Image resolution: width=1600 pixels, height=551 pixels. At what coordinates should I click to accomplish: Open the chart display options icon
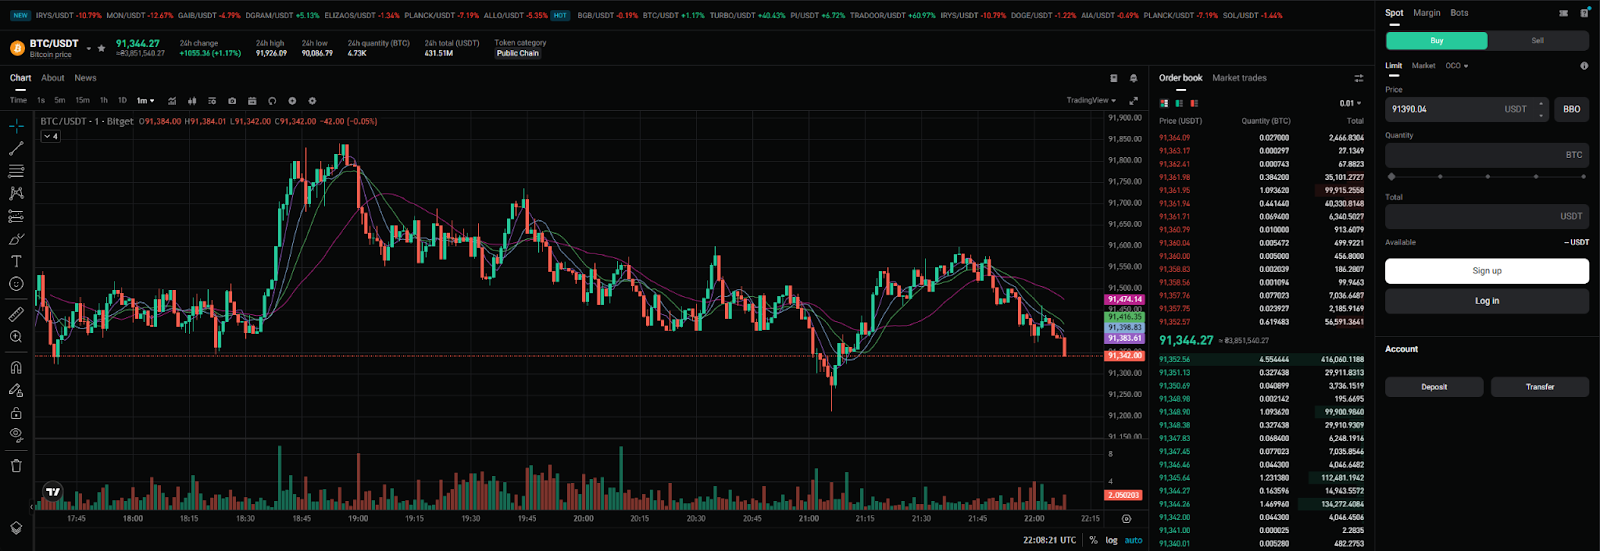coord(212,100)
